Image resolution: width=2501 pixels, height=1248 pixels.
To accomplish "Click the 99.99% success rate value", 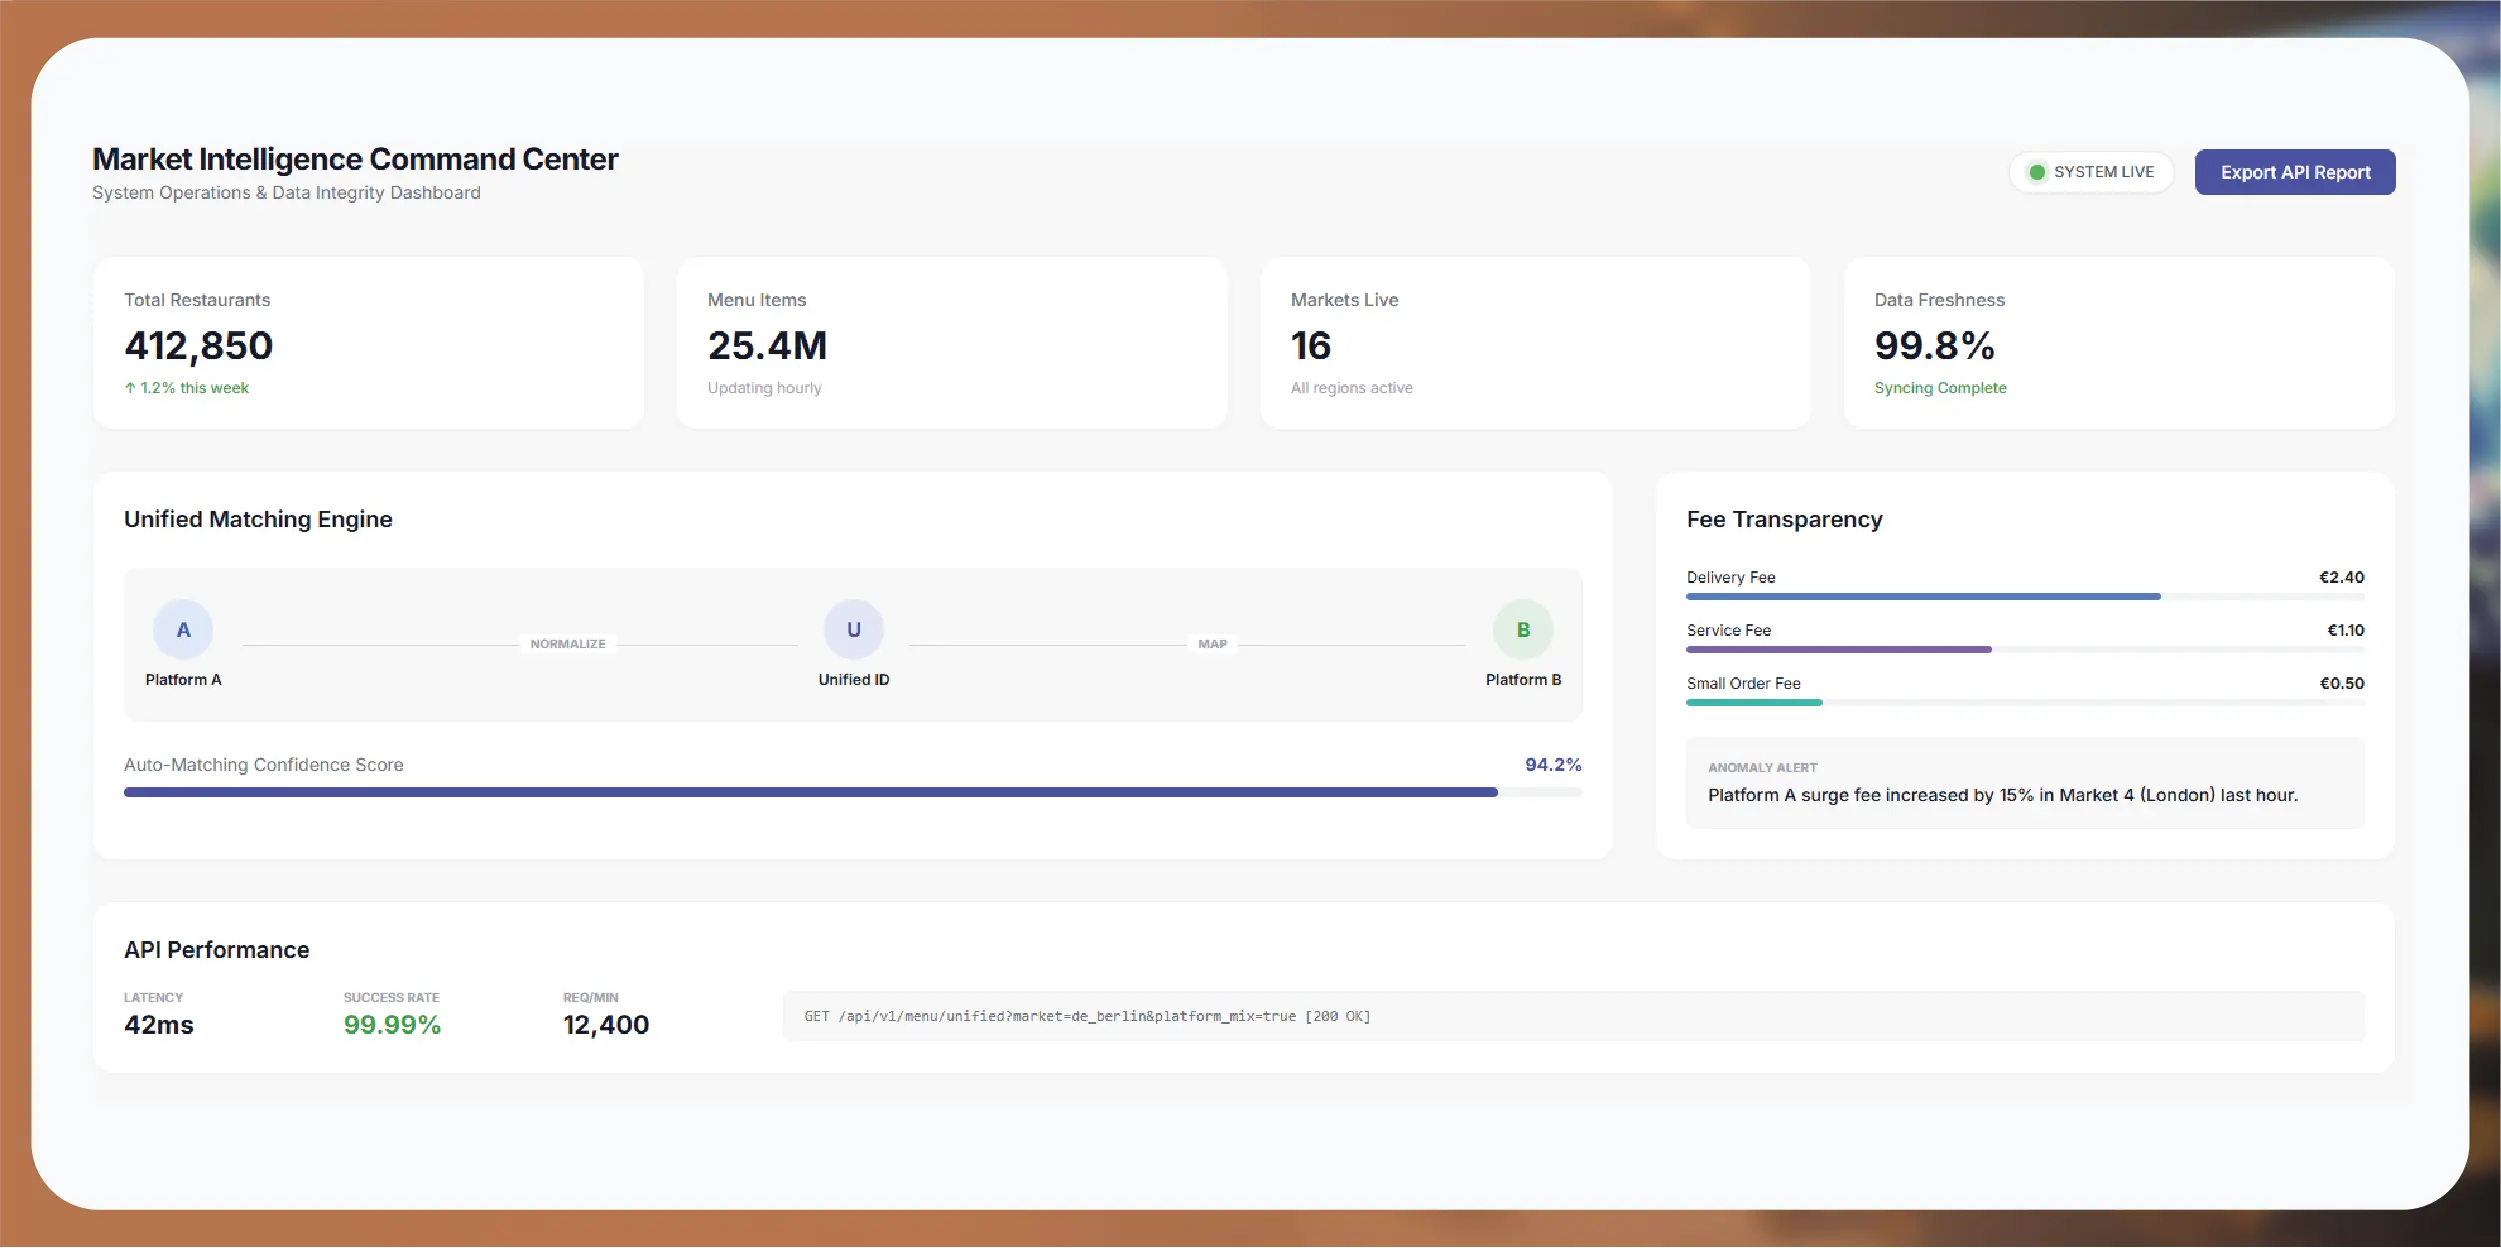I will (392, 1025).
